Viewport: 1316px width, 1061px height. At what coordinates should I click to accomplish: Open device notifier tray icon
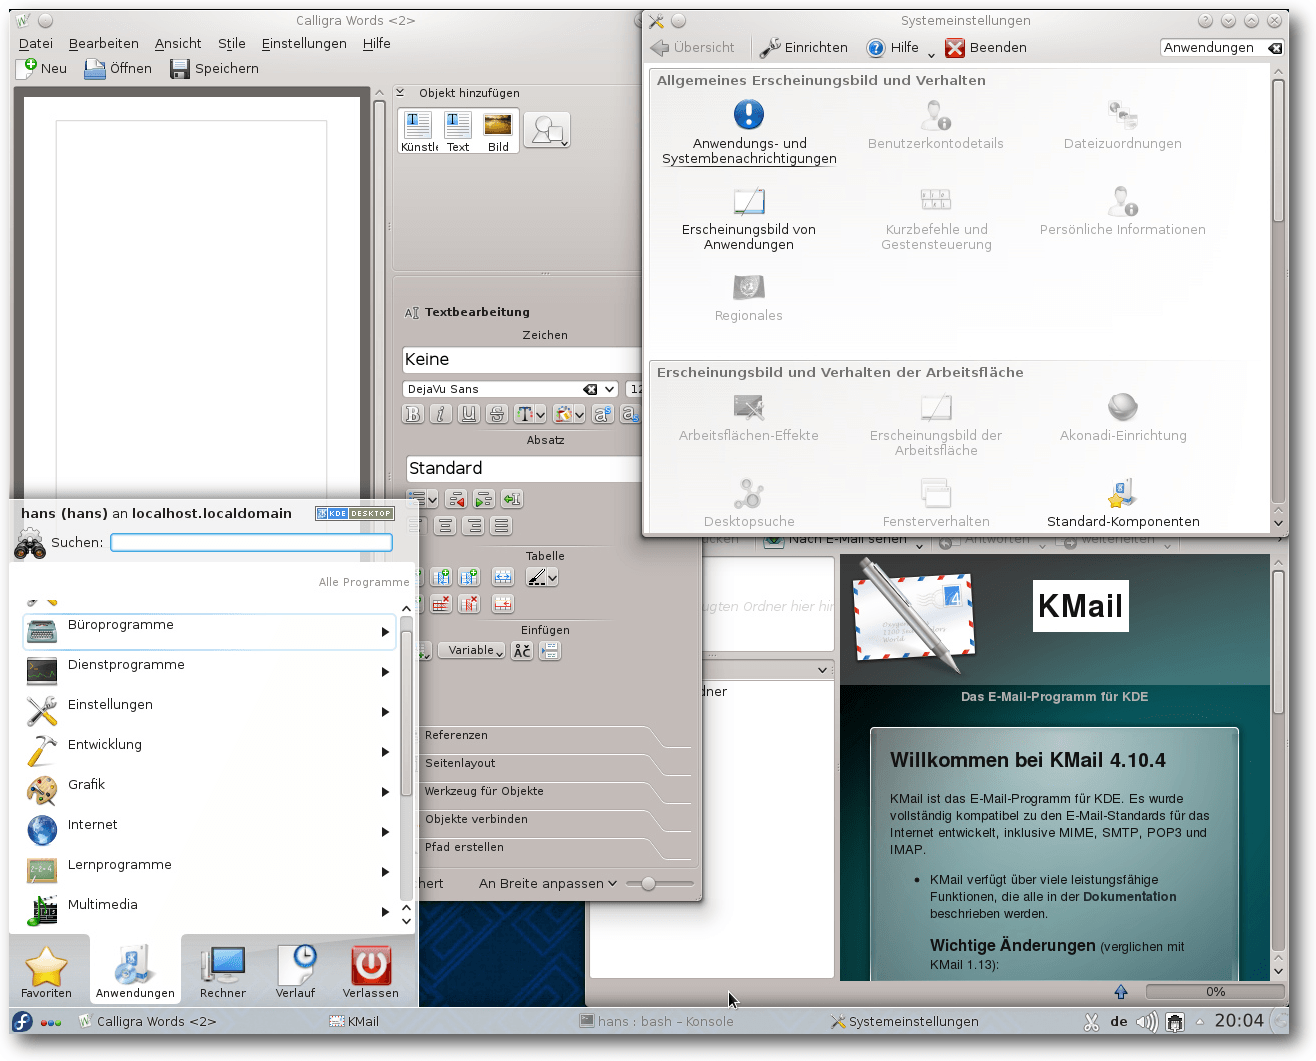(1176, 1022)
